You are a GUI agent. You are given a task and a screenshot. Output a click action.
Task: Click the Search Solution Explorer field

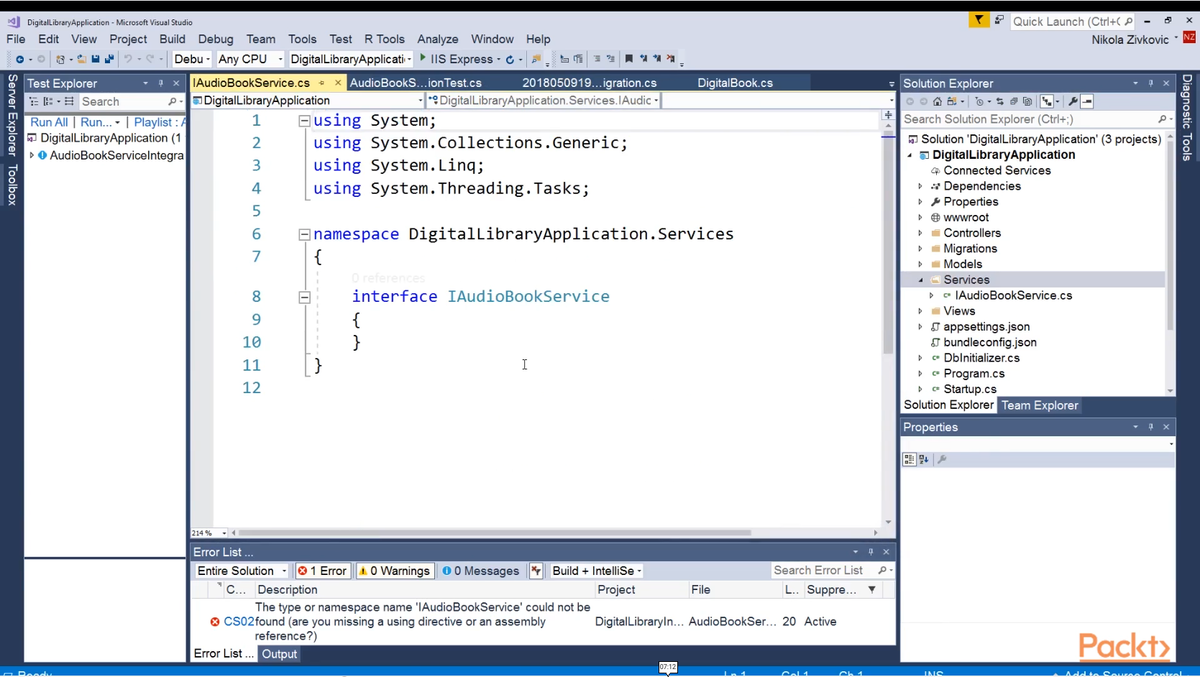coord(1037,119)
